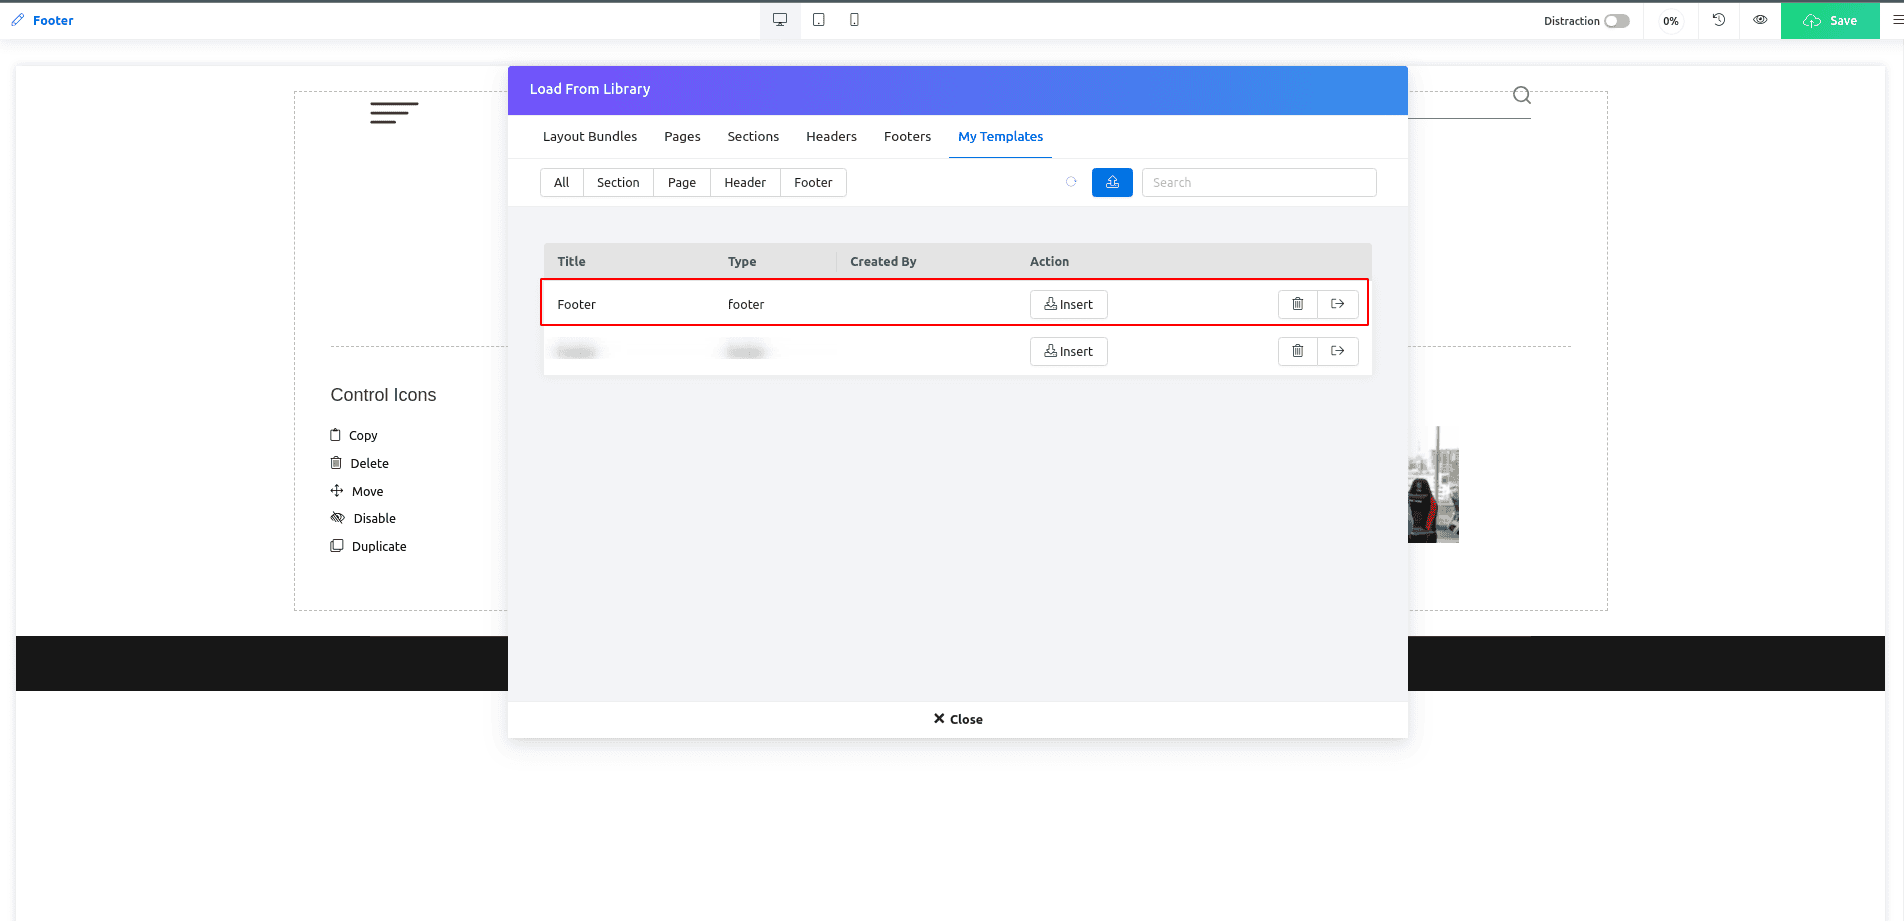This screenshot has width=1904, height=924.
Task: Filter templates by Section type
Action: click(618, 183)
